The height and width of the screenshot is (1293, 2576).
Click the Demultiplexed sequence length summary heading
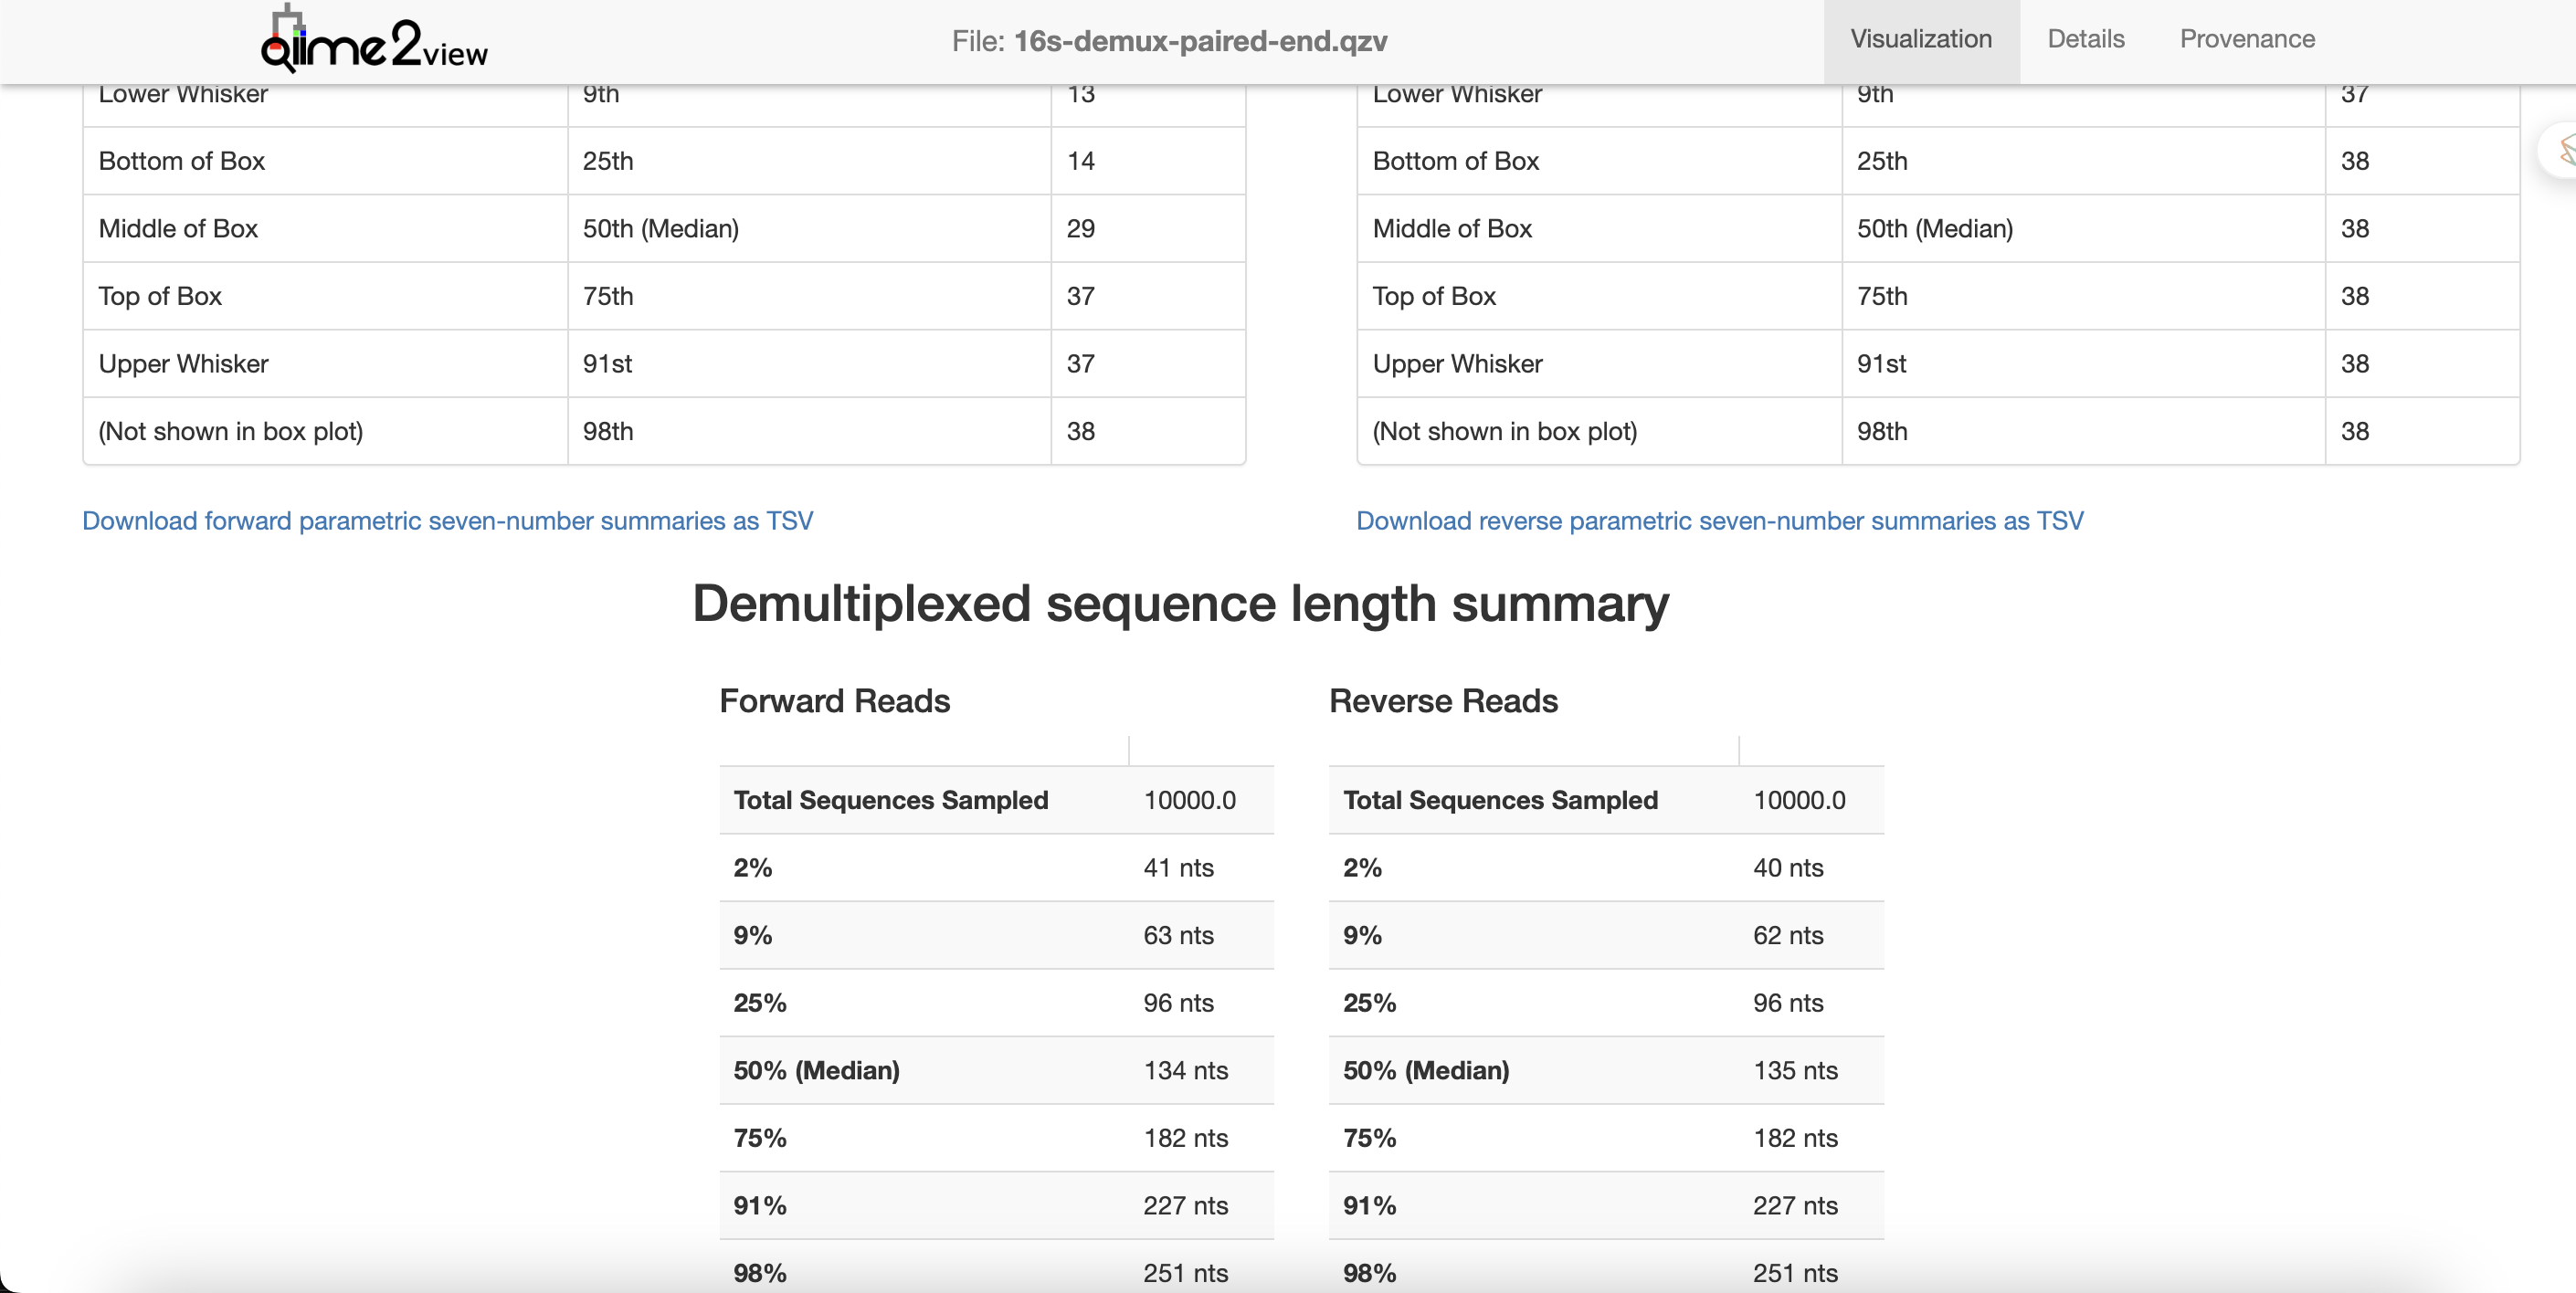pos(1180,604)
